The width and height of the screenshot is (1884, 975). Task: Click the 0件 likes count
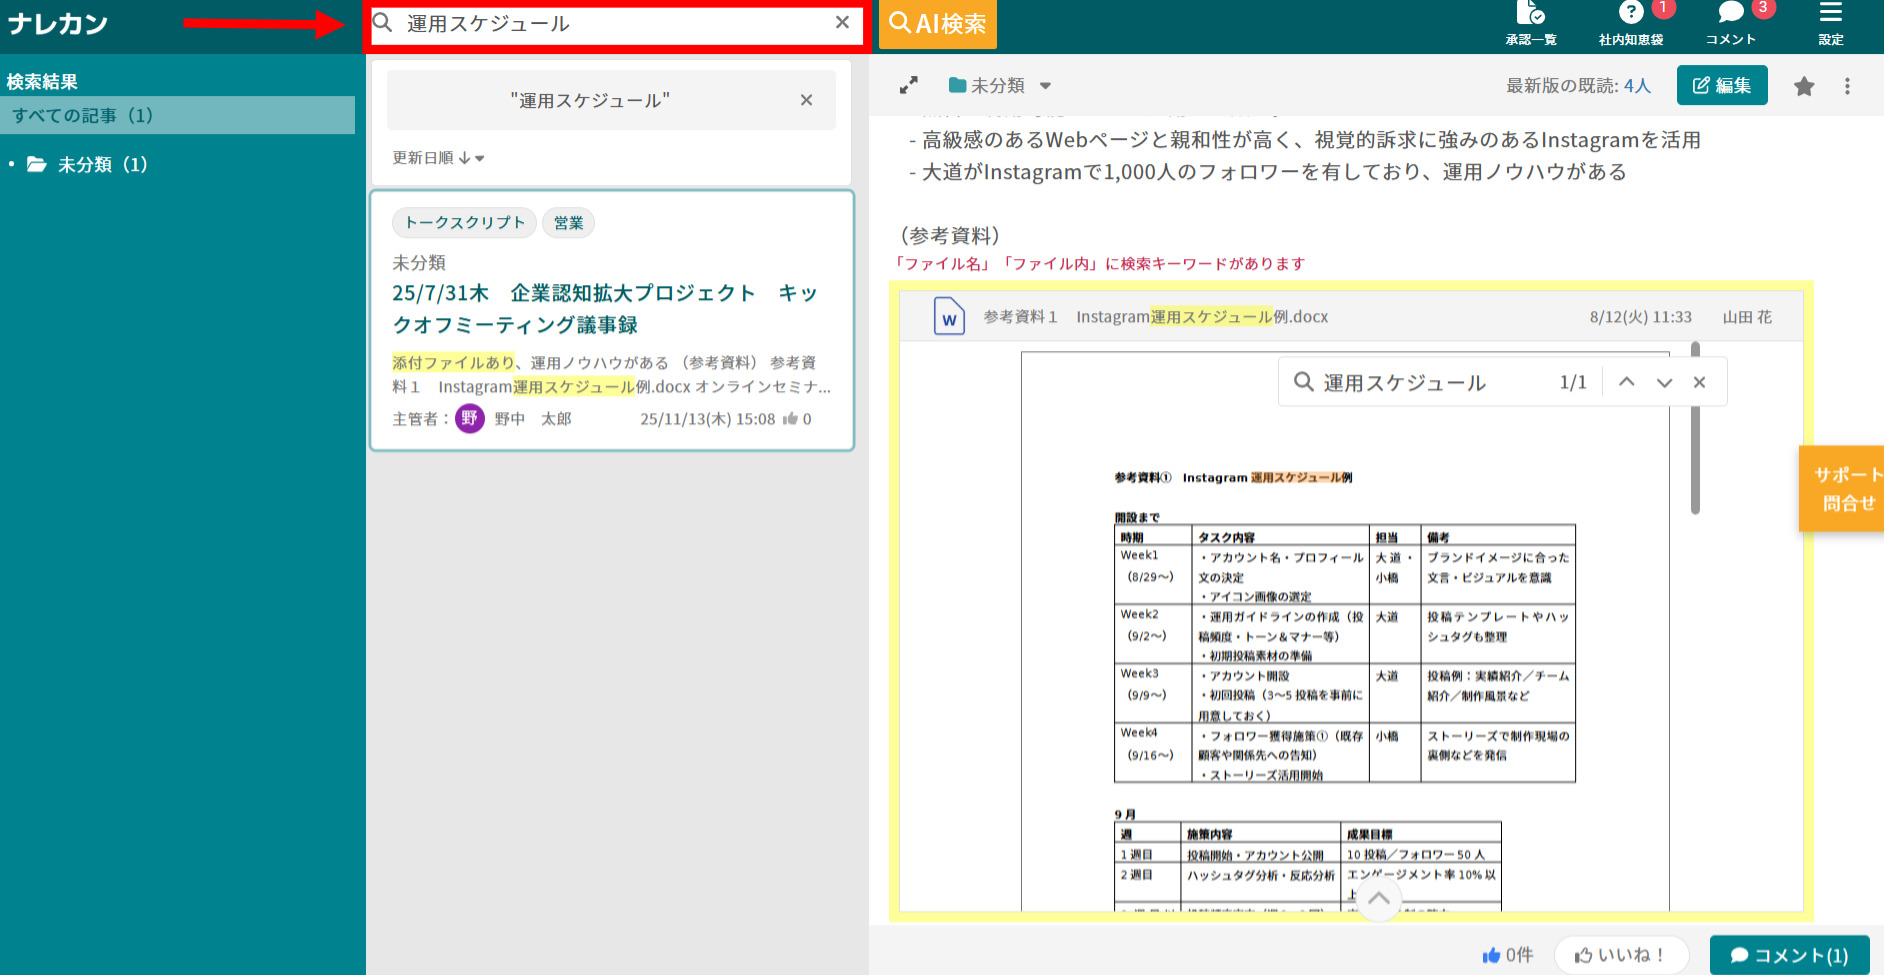point(1508,955)
